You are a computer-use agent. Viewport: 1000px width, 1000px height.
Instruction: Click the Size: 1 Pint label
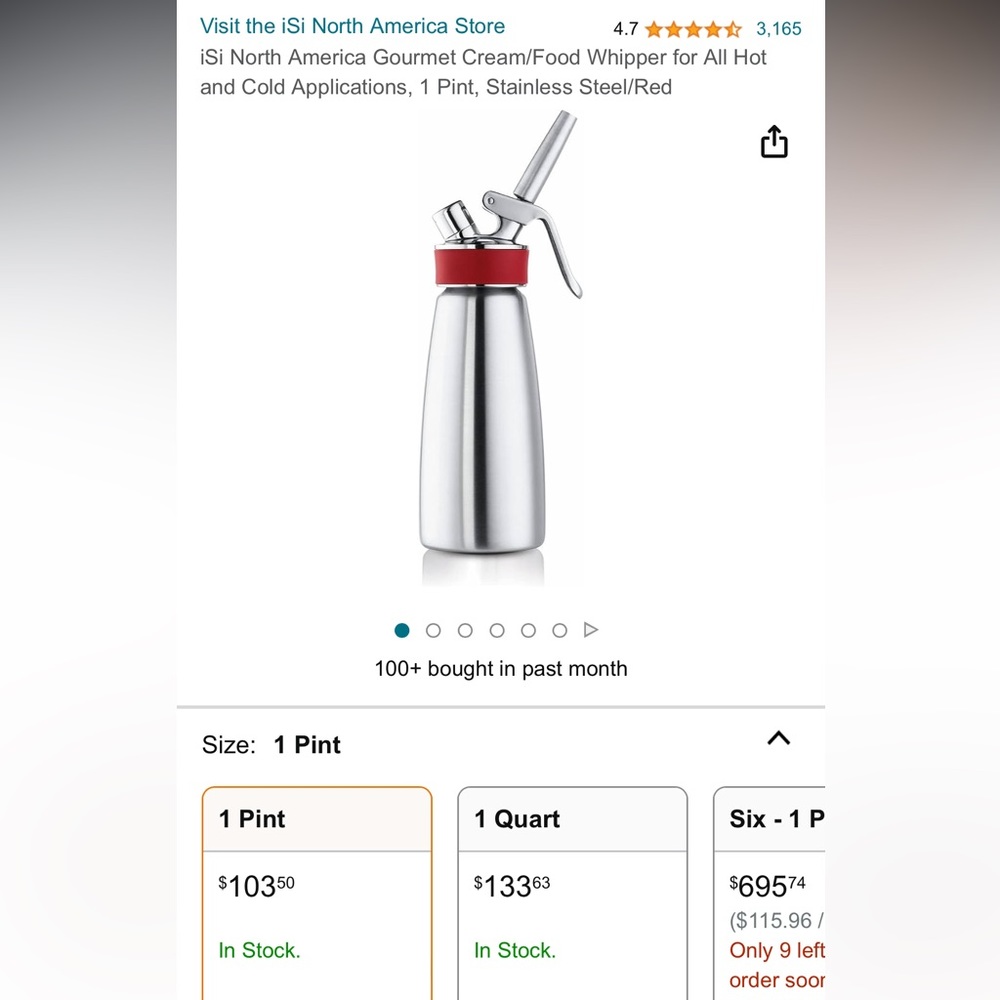coord(271,745)
